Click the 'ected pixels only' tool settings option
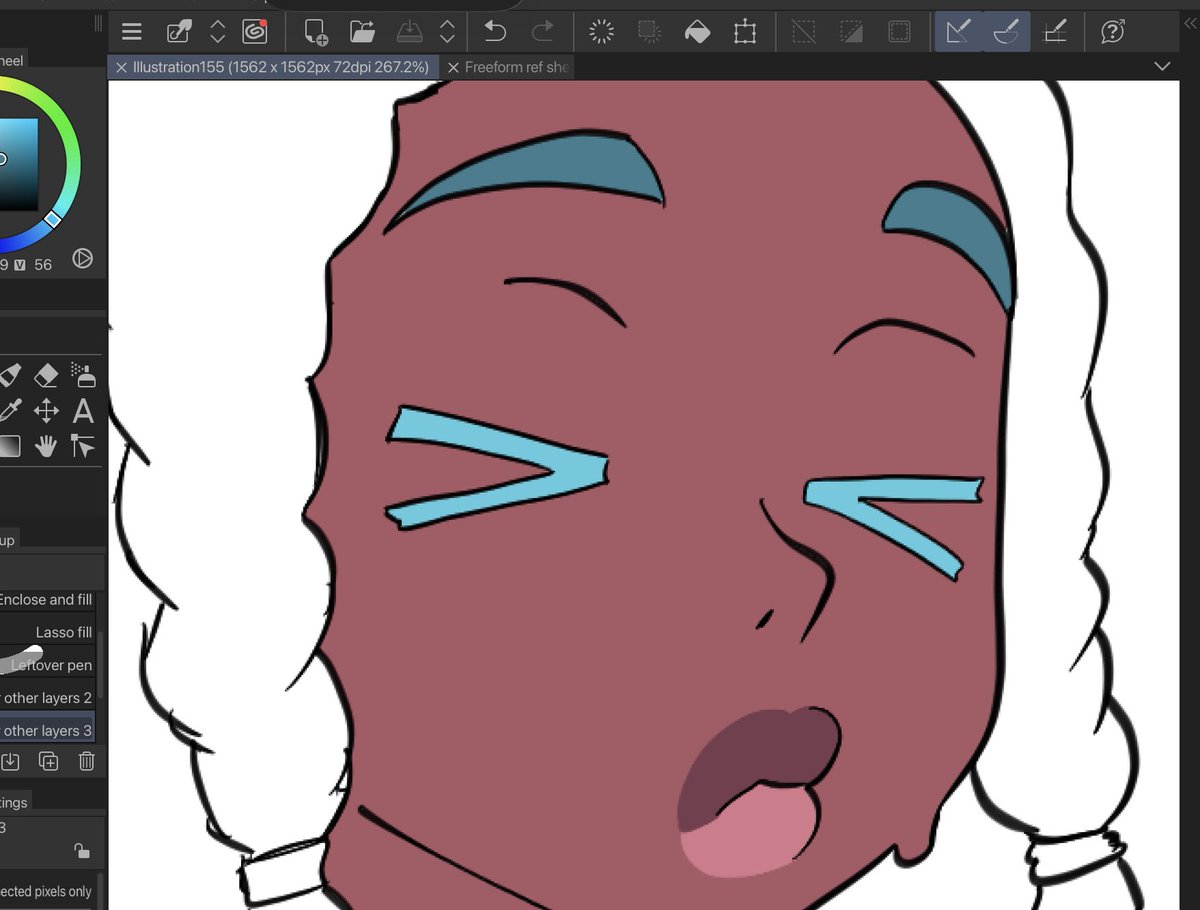This screenshot has height=910, width=1200. tap(46, 891)
